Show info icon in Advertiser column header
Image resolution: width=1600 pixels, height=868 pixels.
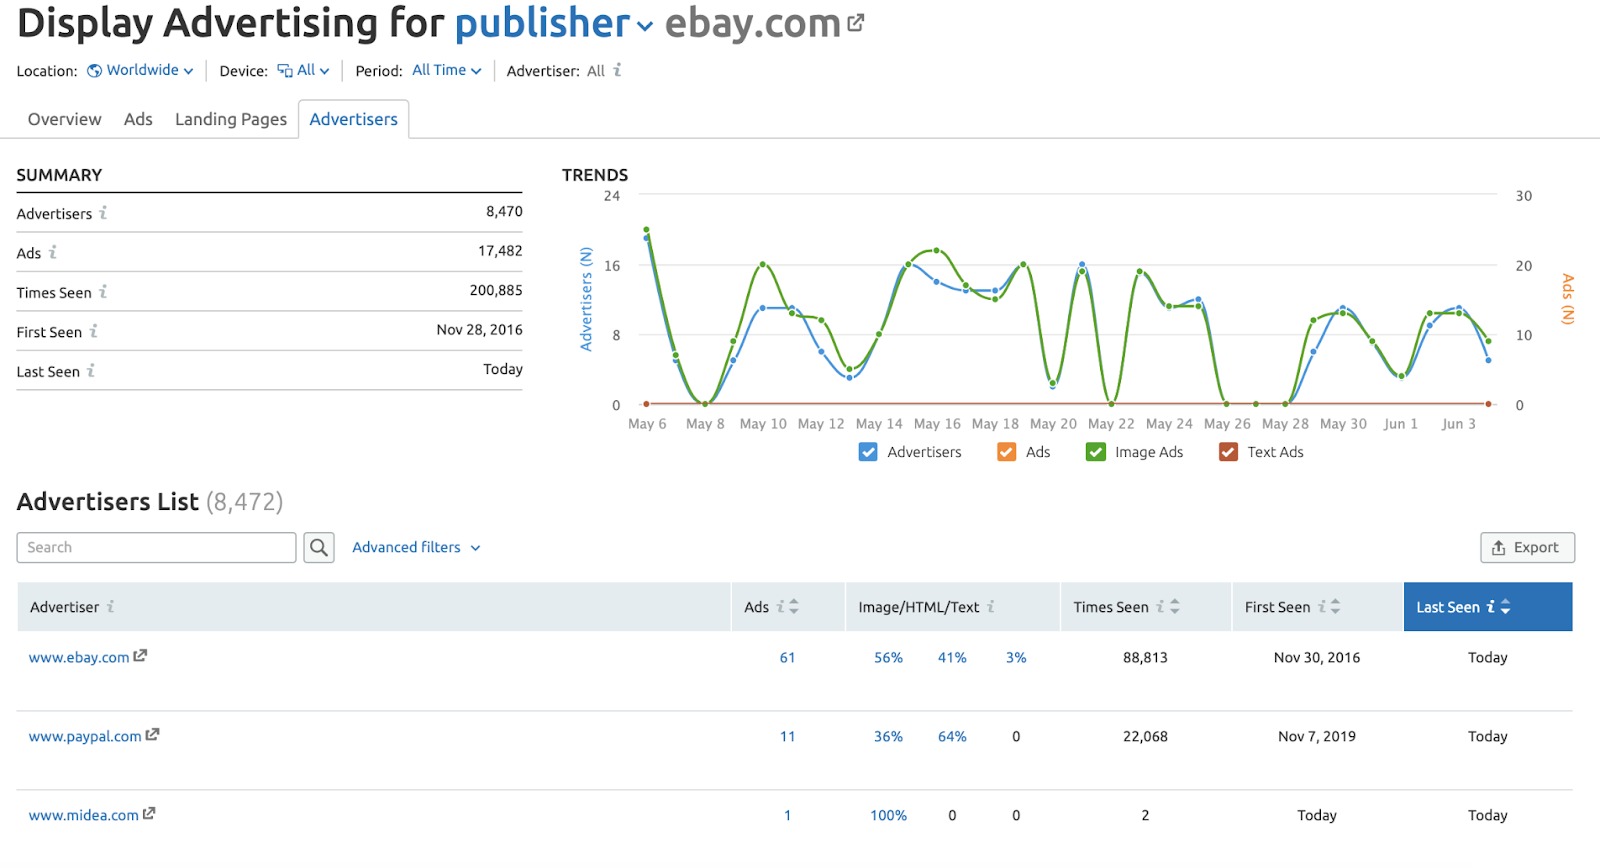[x=111, y=606]
